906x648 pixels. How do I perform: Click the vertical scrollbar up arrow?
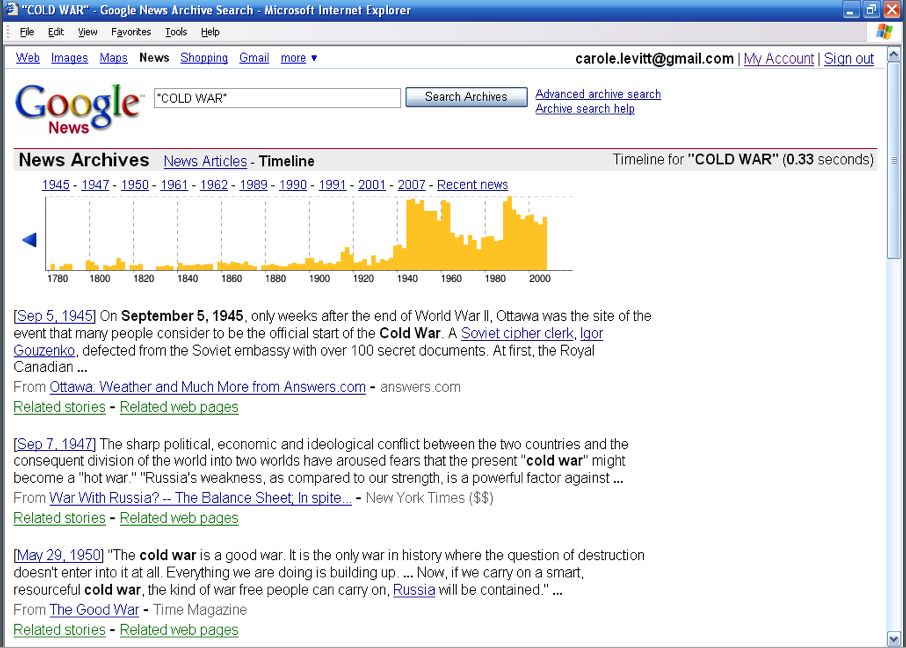tap(893, 55)
